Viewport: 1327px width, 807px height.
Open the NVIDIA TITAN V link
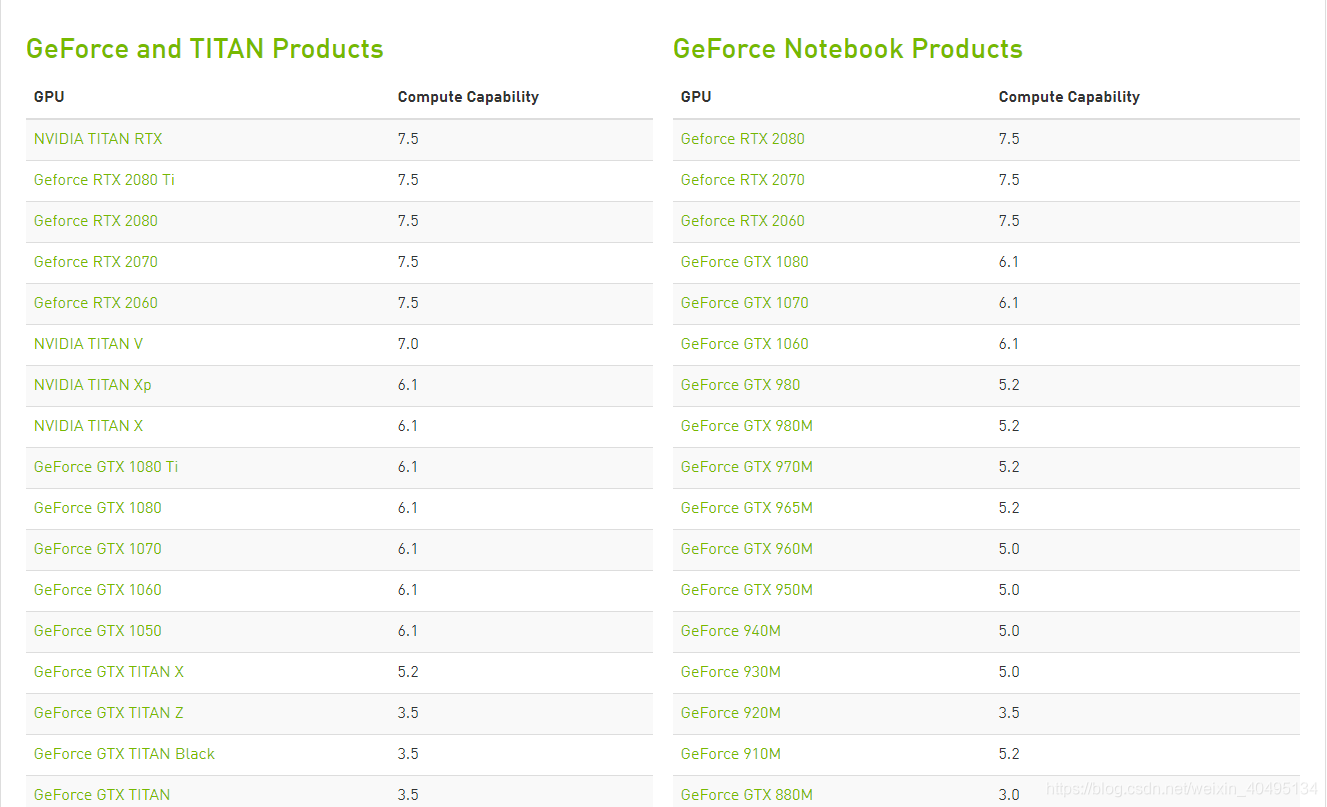88,344
